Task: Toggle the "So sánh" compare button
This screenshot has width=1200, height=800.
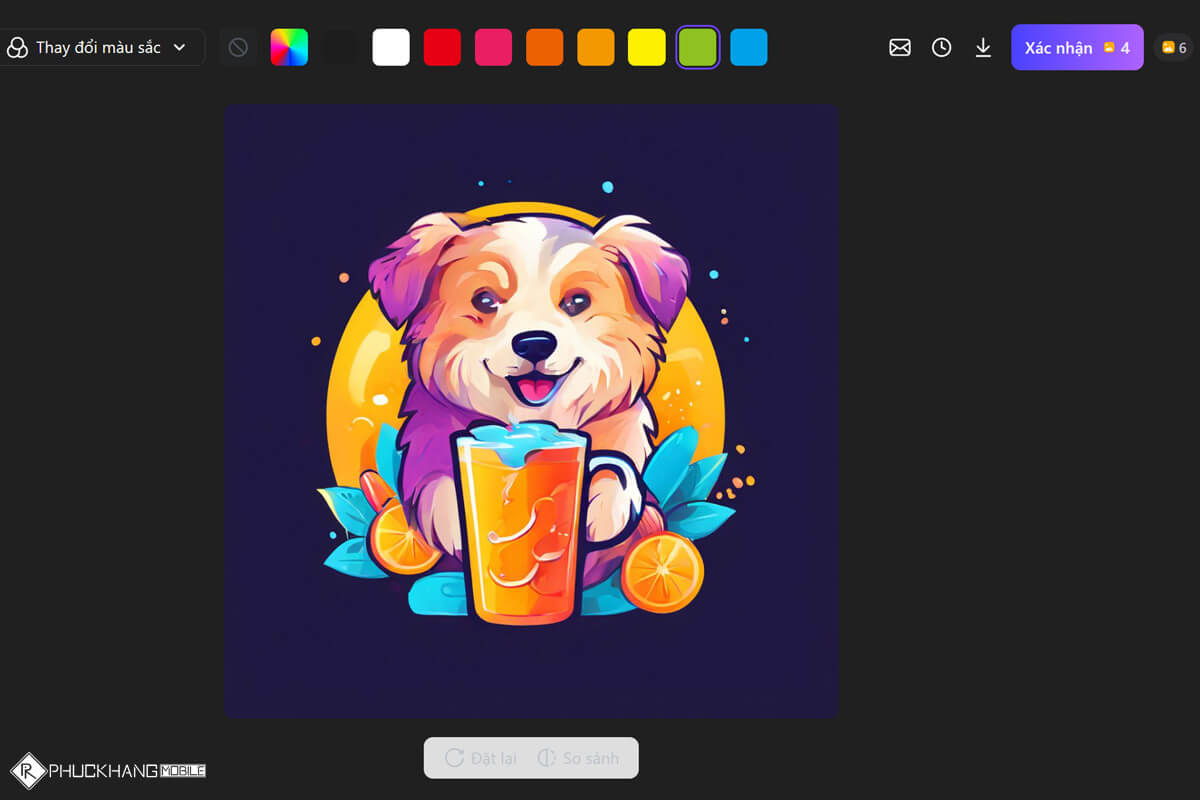Action: [578, 758]
